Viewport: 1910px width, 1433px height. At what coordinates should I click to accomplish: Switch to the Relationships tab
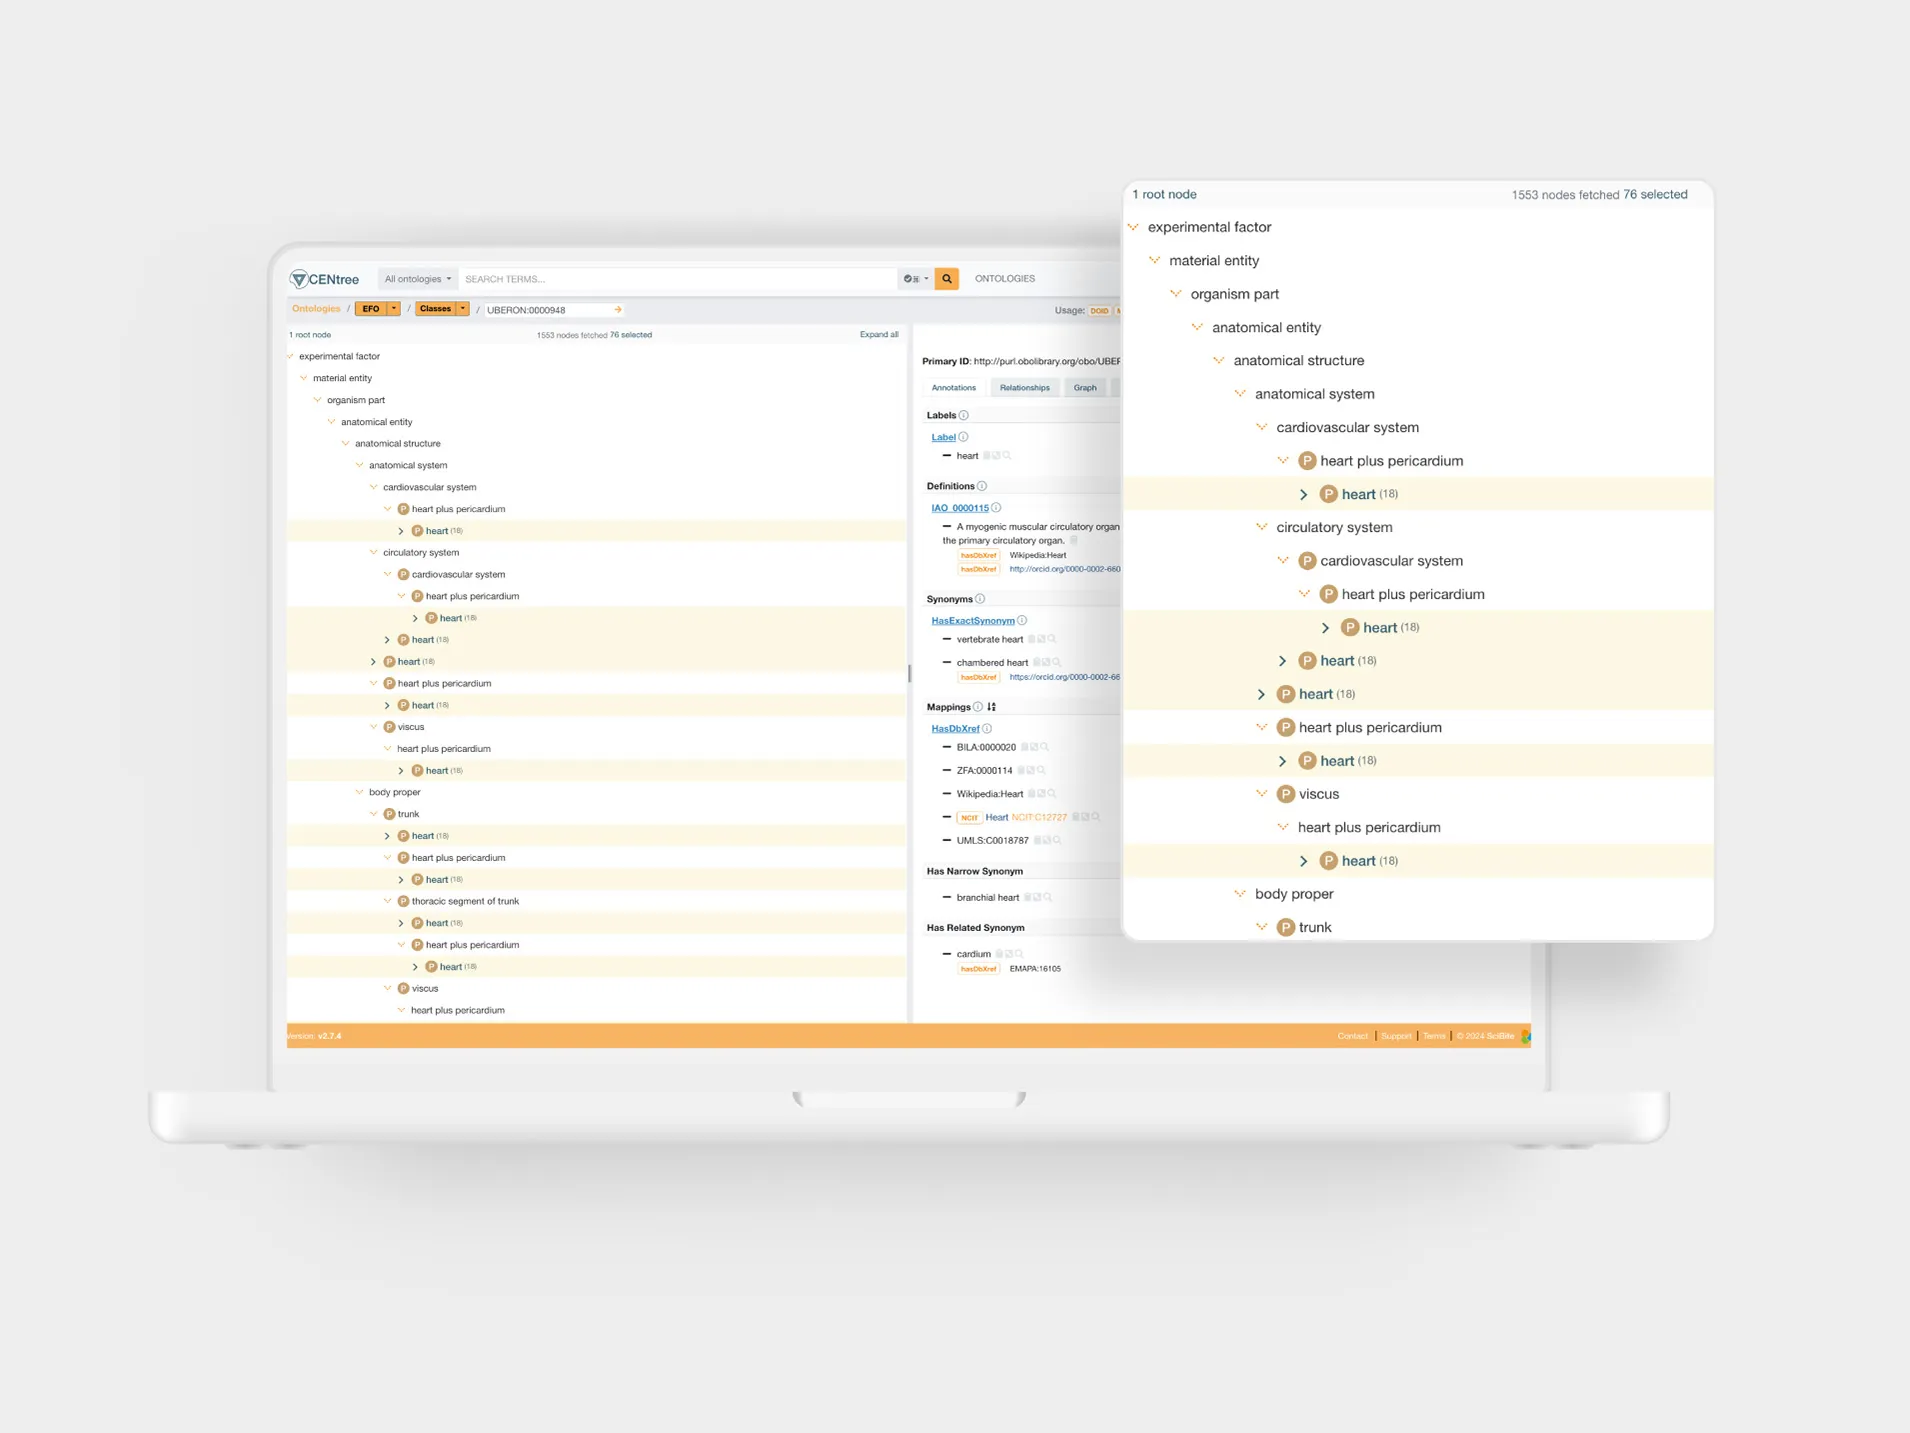(1025, 388)
